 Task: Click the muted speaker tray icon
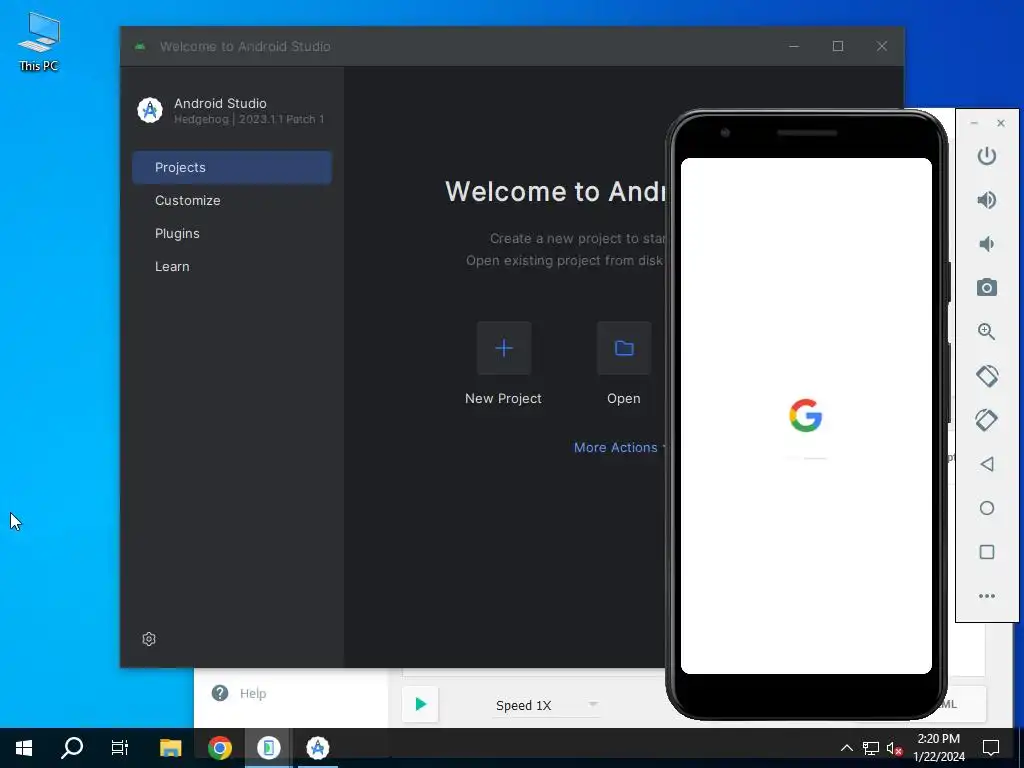pos(895,748)
